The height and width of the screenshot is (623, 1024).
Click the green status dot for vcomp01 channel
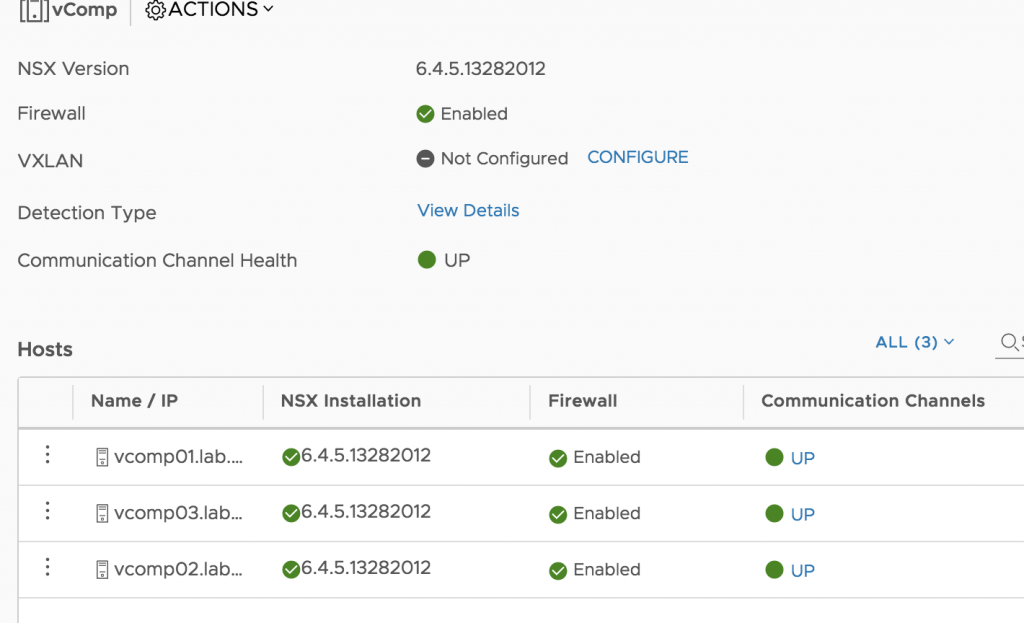[x=774, y=457]
